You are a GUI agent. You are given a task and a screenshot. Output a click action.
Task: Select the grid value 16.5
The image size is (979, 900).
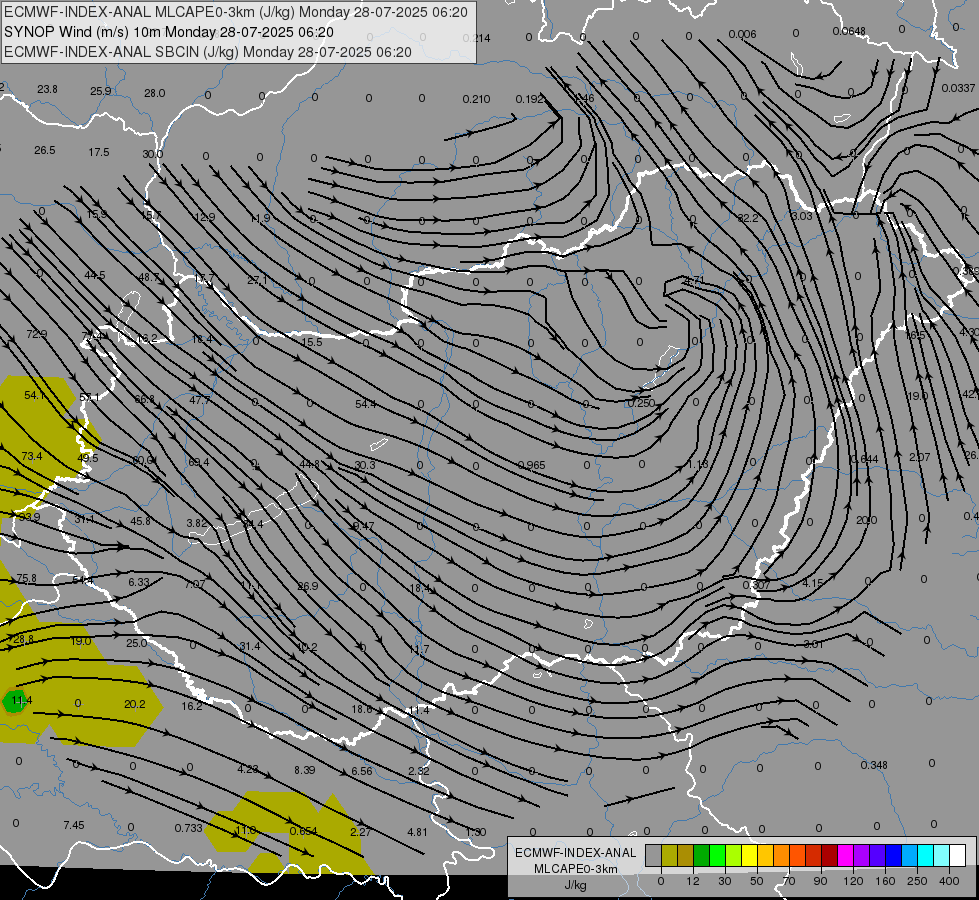pyautogui.click(x=915, y=336)
